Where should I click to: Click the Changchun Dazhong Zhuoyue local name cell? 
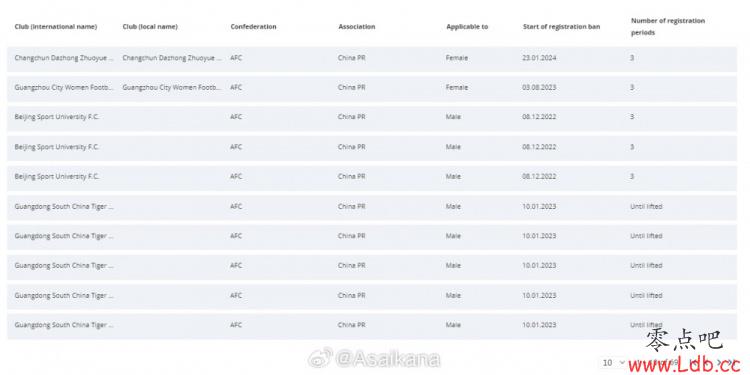click(x=172, y=58)
